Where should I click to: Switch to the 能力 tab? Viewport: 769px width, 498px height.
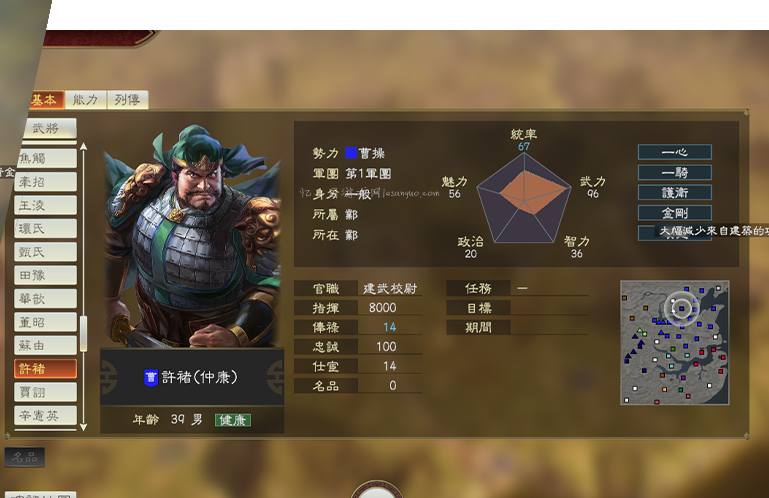click(x=85, y=100)
